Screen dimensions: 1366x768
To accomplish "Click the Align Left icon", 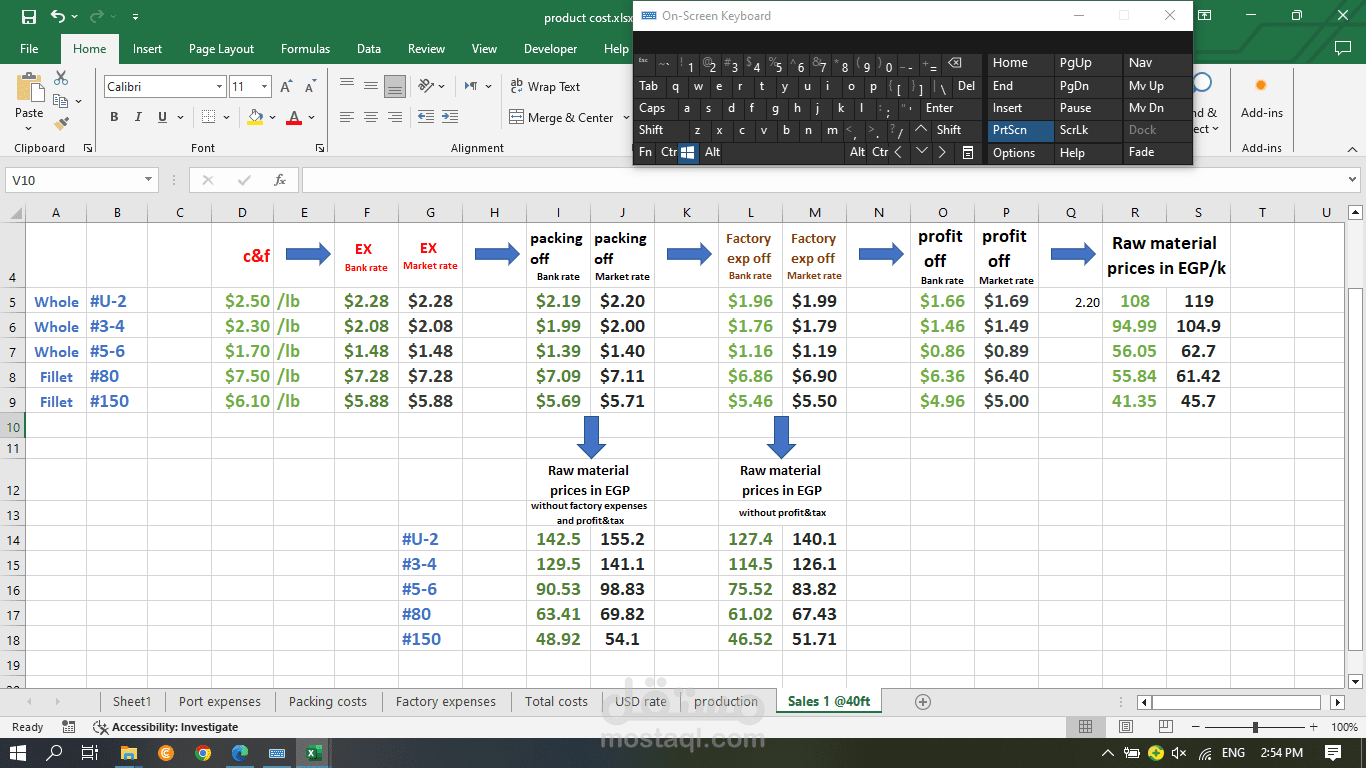I will pyautogui.click(x=347, y=117).
